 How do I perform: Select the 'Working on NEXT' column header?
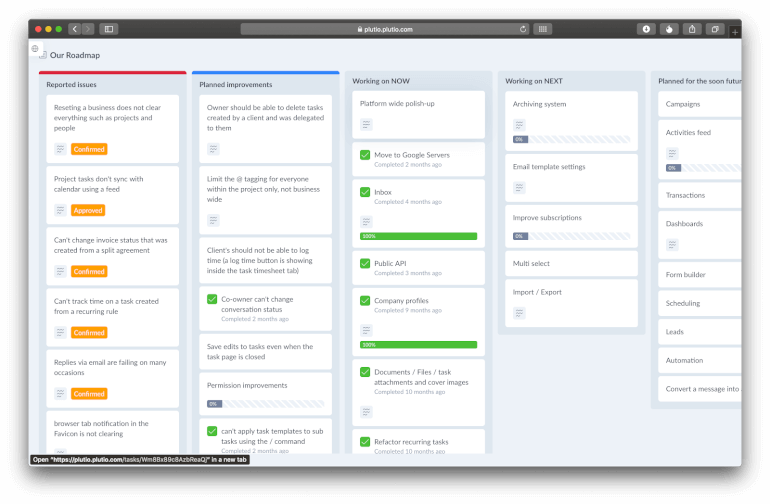pos(534,81)
